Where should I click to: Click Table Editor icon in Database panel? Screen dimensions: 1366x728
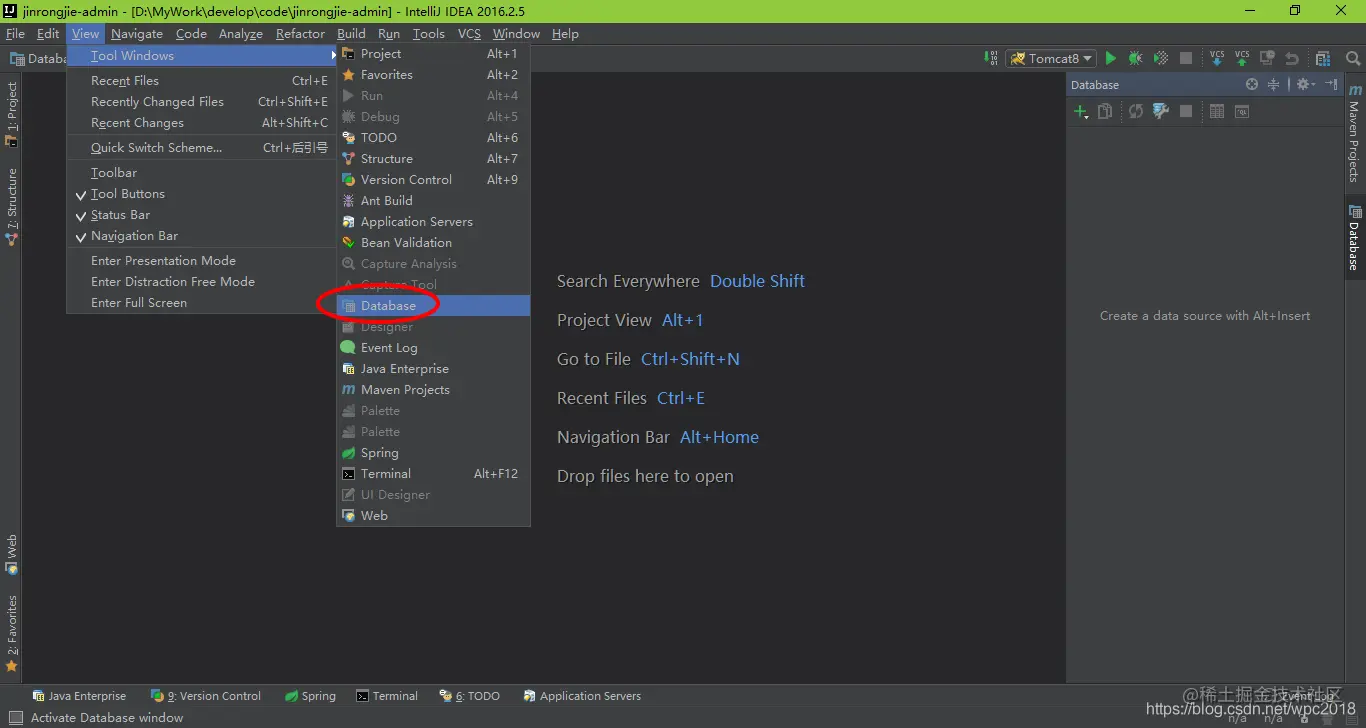[x=1217, y=111]
